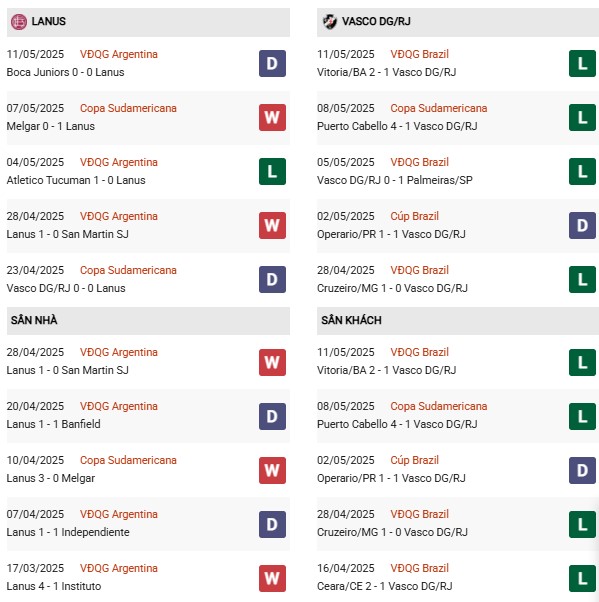Click the W badge for Lanus 4-1 Instituto
Image resolution: width=599 pixels, height=602 pixels.
(x=272, y=578)
